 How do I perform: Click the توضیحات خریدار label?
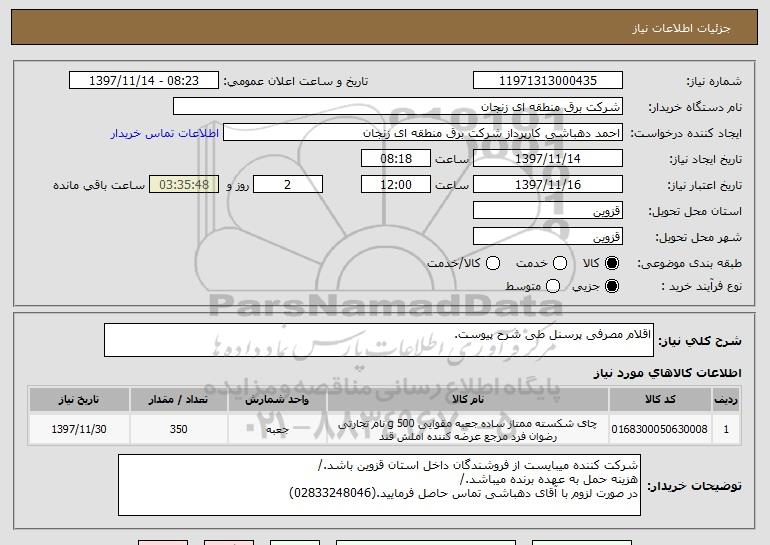(694, 486)
